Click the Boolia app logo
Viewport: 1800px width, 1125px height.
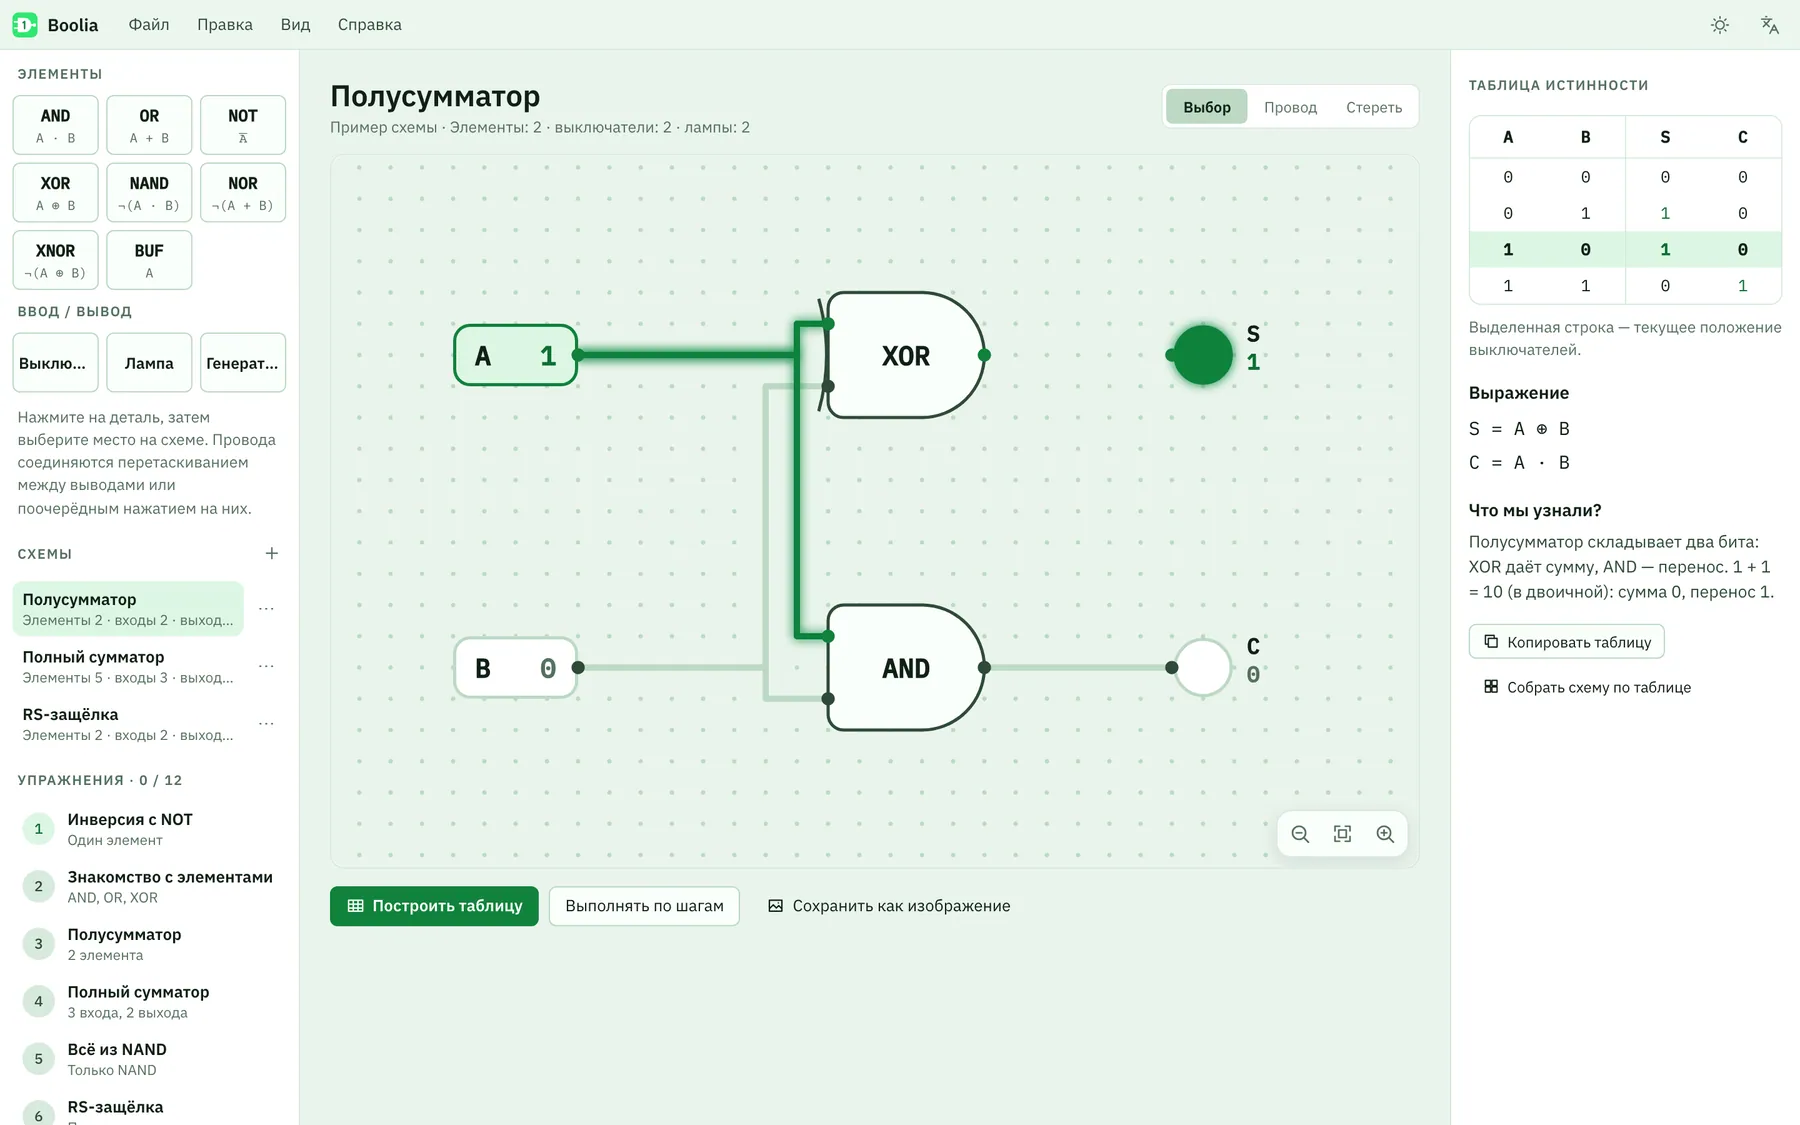[x=25, y=25]
